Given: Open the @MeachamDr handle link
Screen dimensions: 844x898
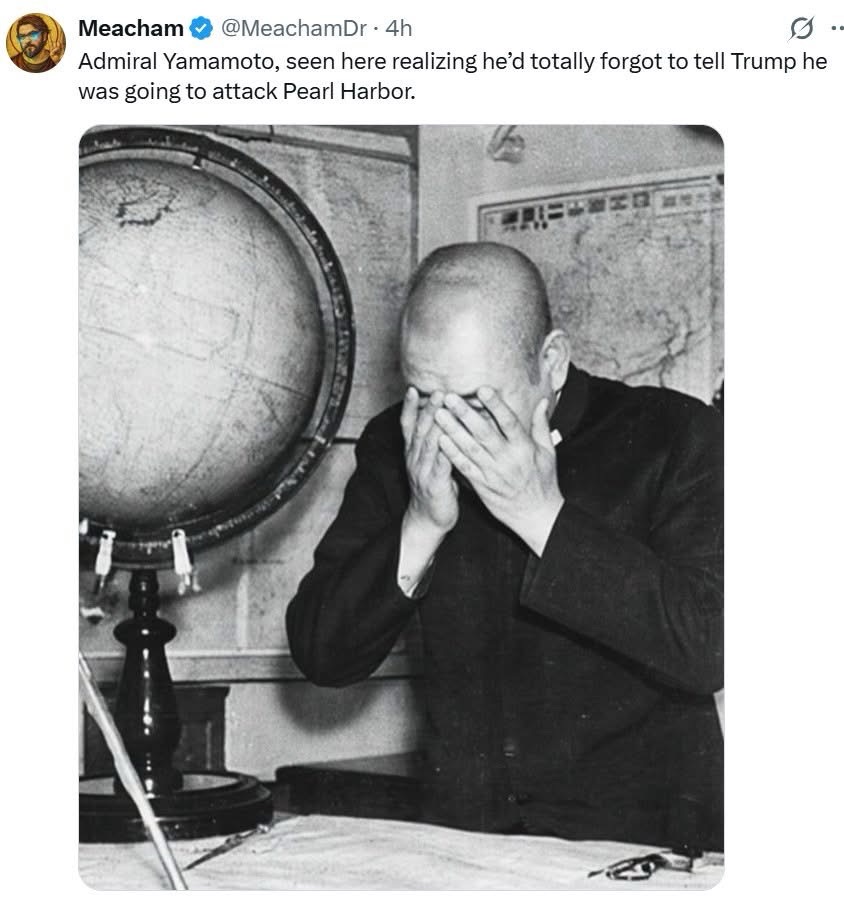Looking at the screenshot, I should point(294,28).
